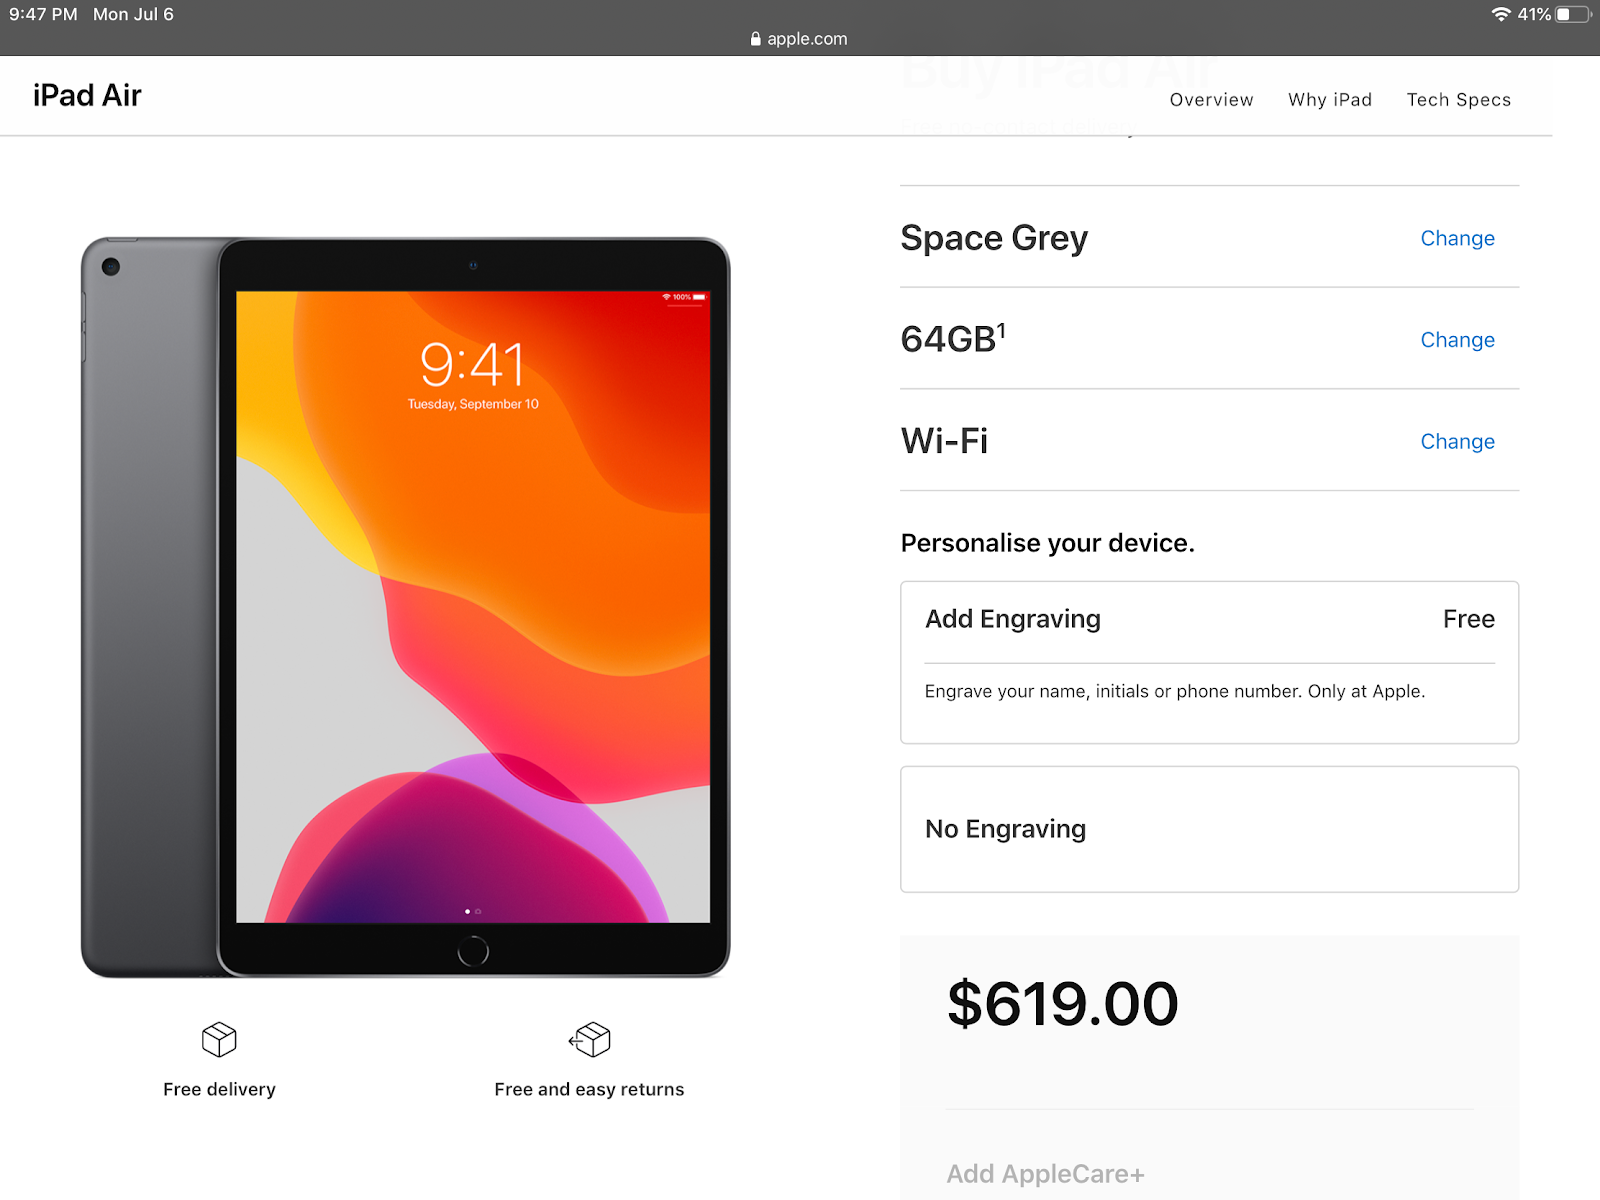The width and height of the screenshot is (1600, 1200).
Task: Tap the lock icon beside apple.com
Action: click(756, 39)
